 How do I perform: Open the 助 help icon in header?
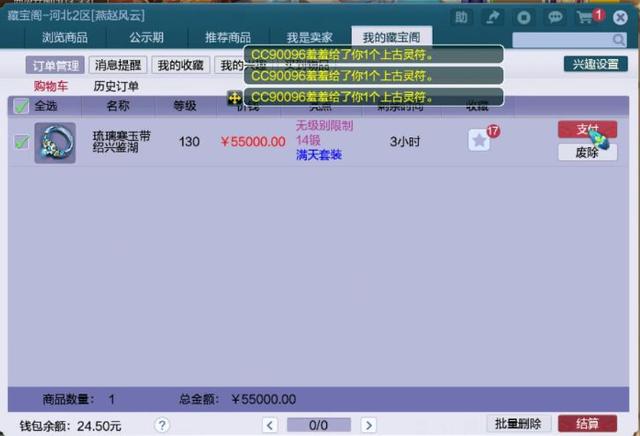click(x=461, y=18)
